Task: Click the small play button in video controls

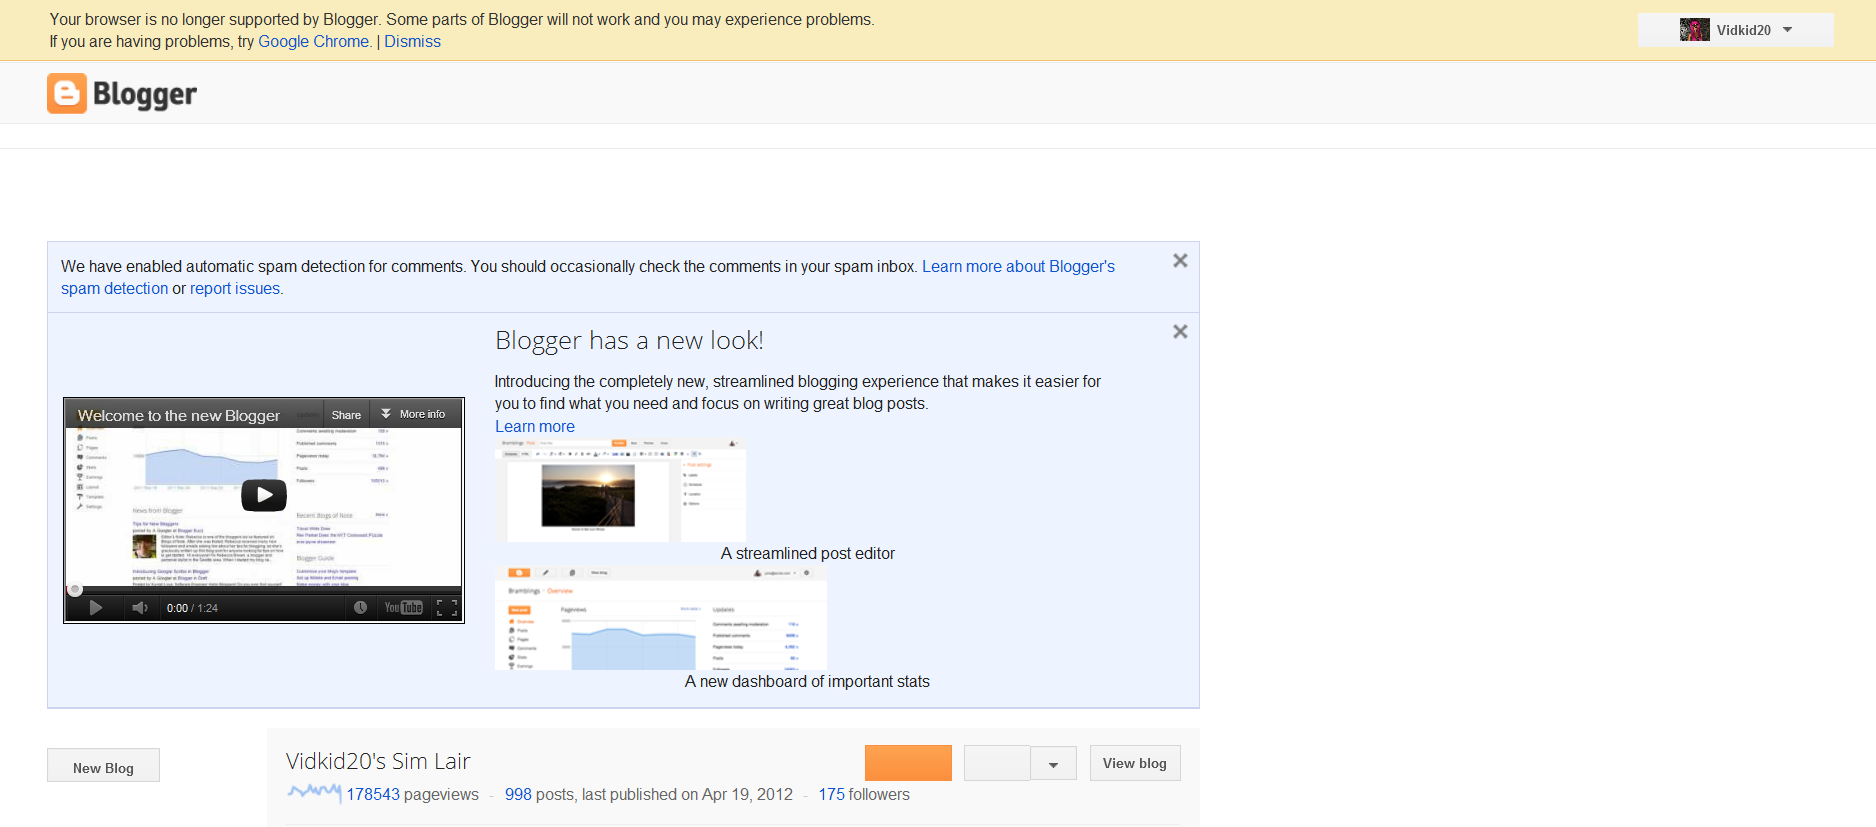Action: pyautogui.click(x=96, y=608)
